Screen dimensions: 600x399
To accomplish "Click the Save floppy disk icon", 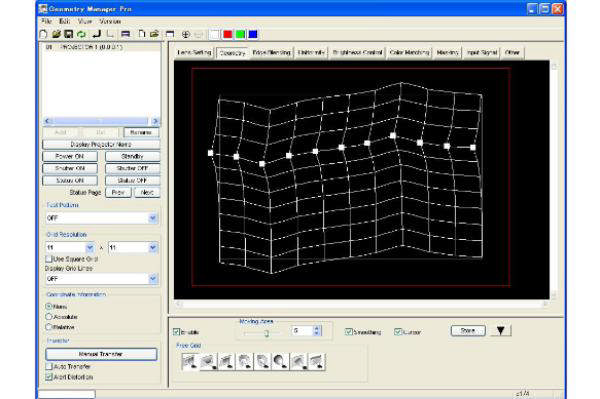I will tap(68, 34).
